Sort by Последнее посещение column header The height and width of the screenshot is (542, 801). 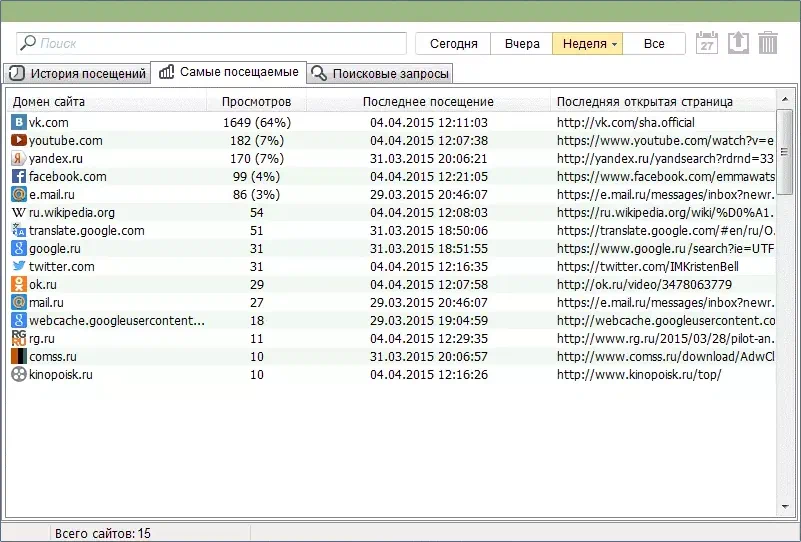click(x=428, y=101)
